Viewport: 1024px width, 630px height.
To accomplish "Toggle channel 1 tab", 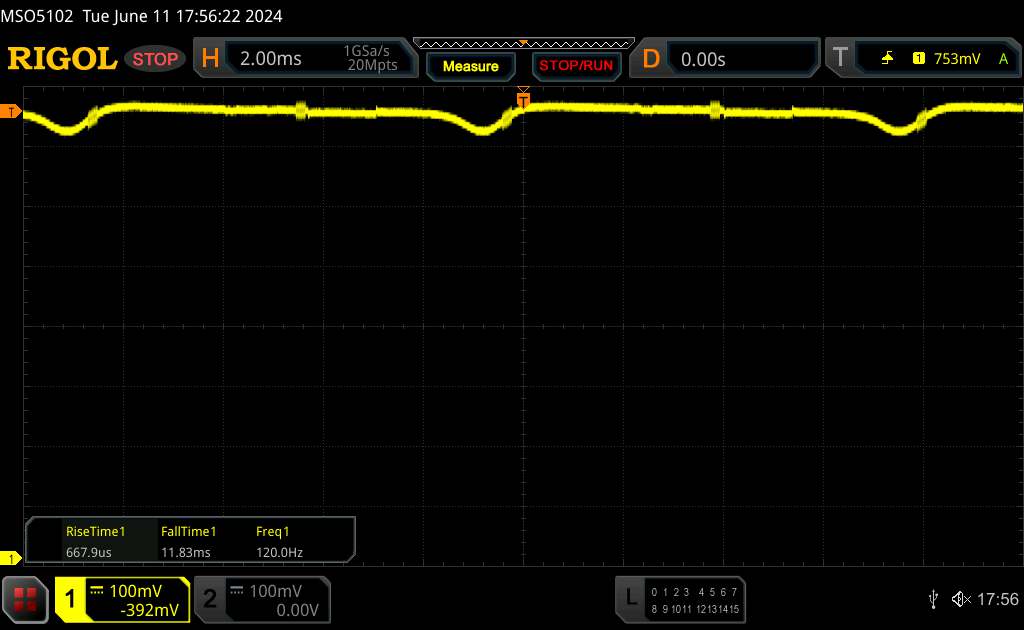I will [70, 599].
